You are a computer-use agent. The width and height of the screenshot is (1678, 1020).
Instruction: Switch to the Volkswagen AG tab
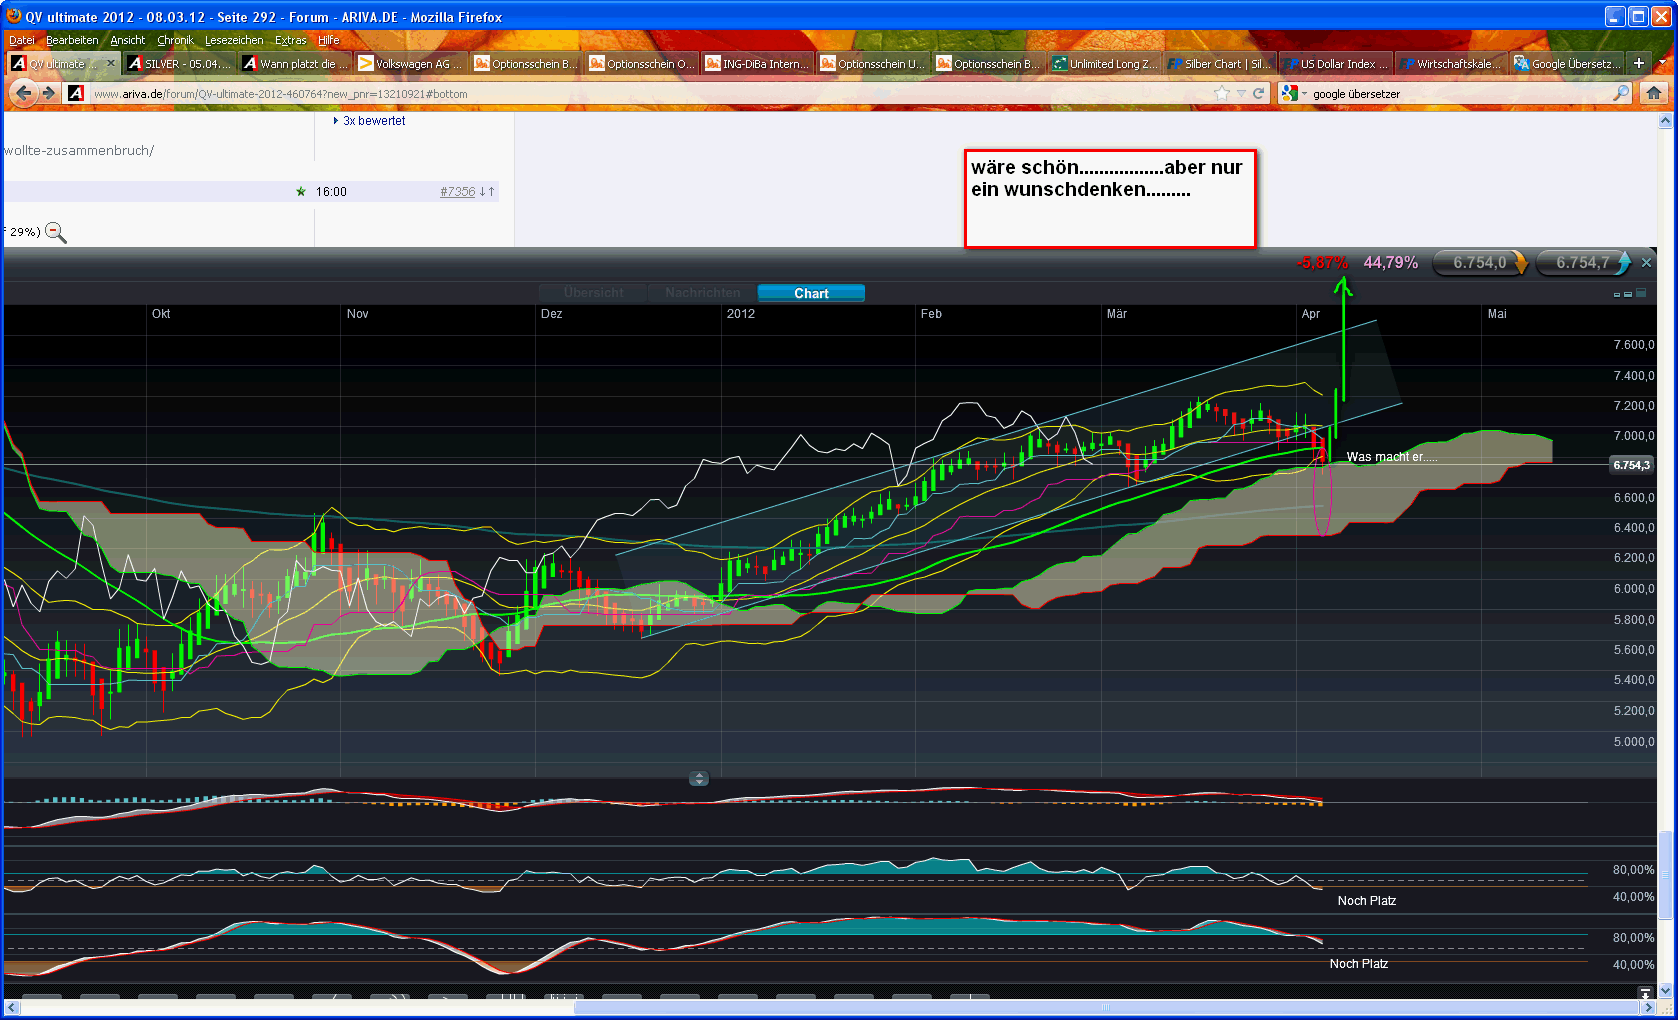click(x=411, y=63)
